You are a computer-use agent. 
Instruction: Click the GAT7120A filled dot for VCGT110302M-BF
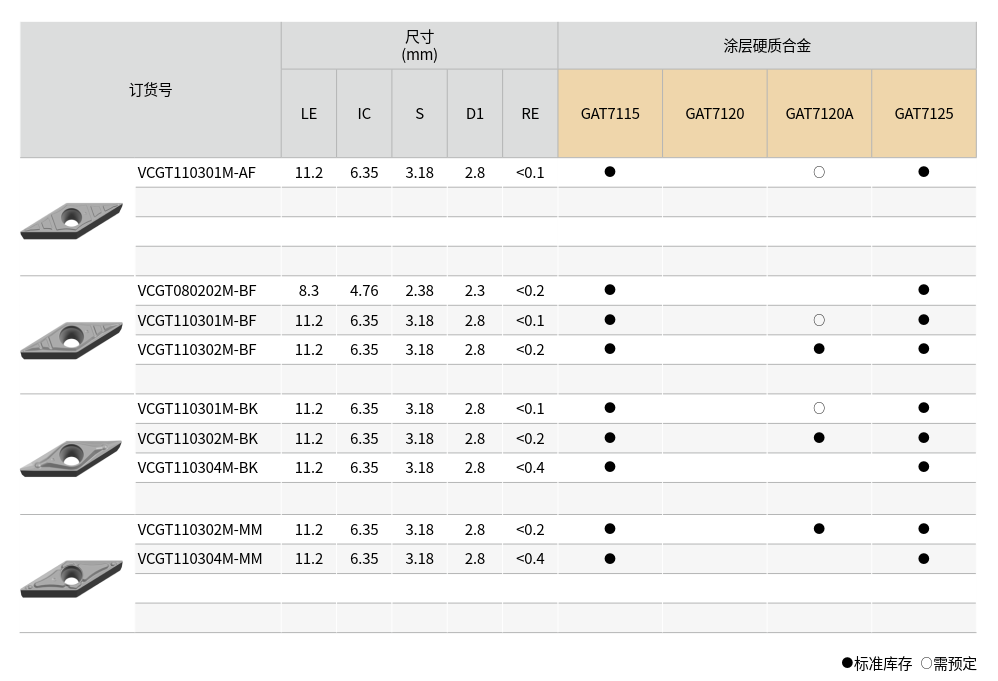[x=819, y=349]
